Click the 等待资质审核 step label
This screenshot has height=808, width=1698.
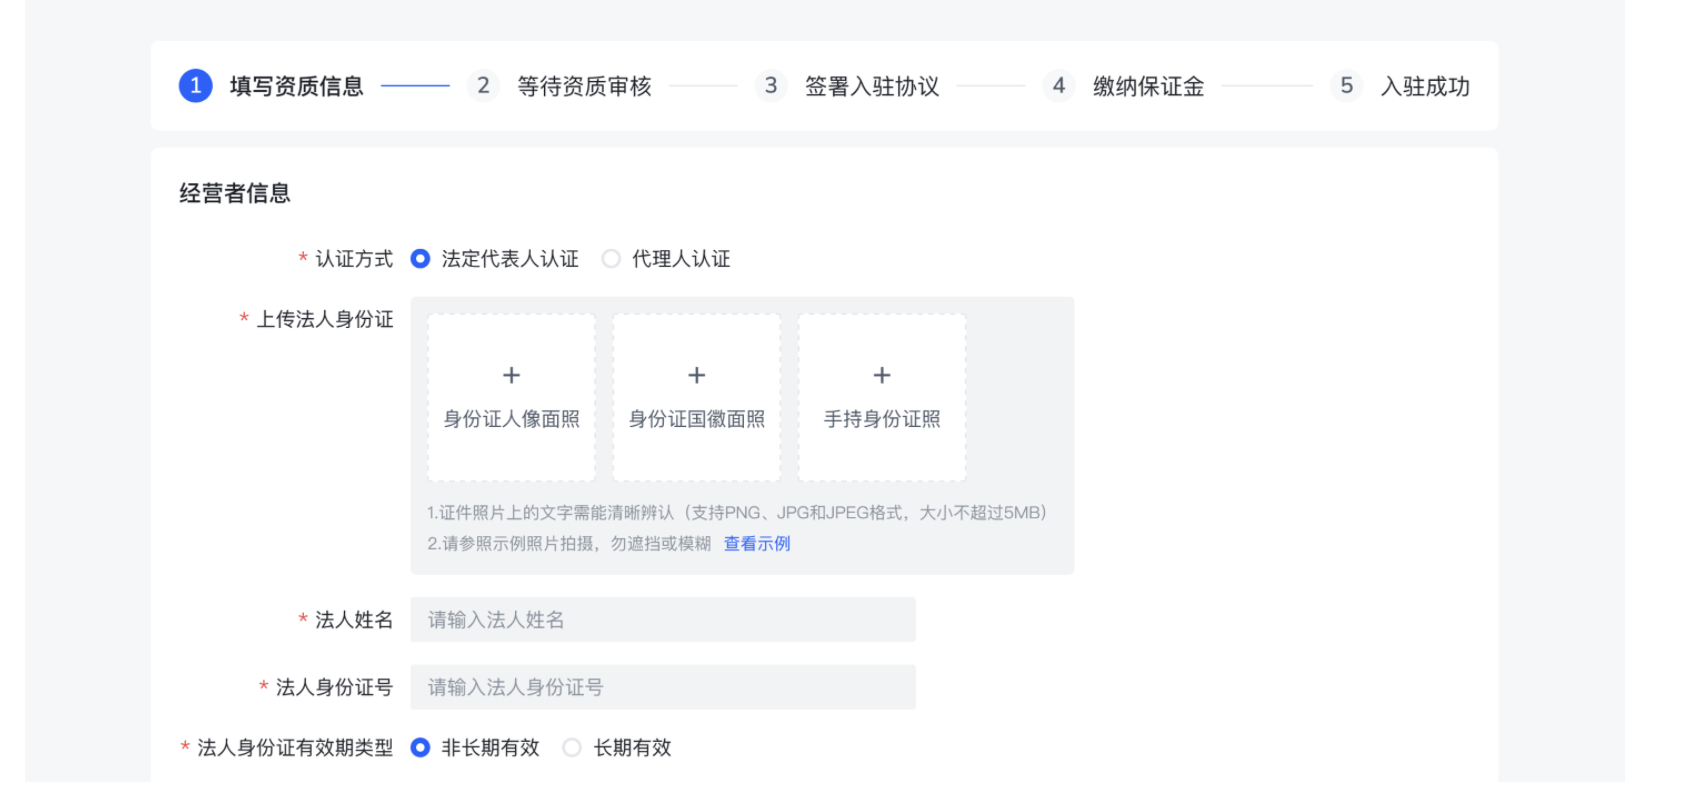pos(584,87)
